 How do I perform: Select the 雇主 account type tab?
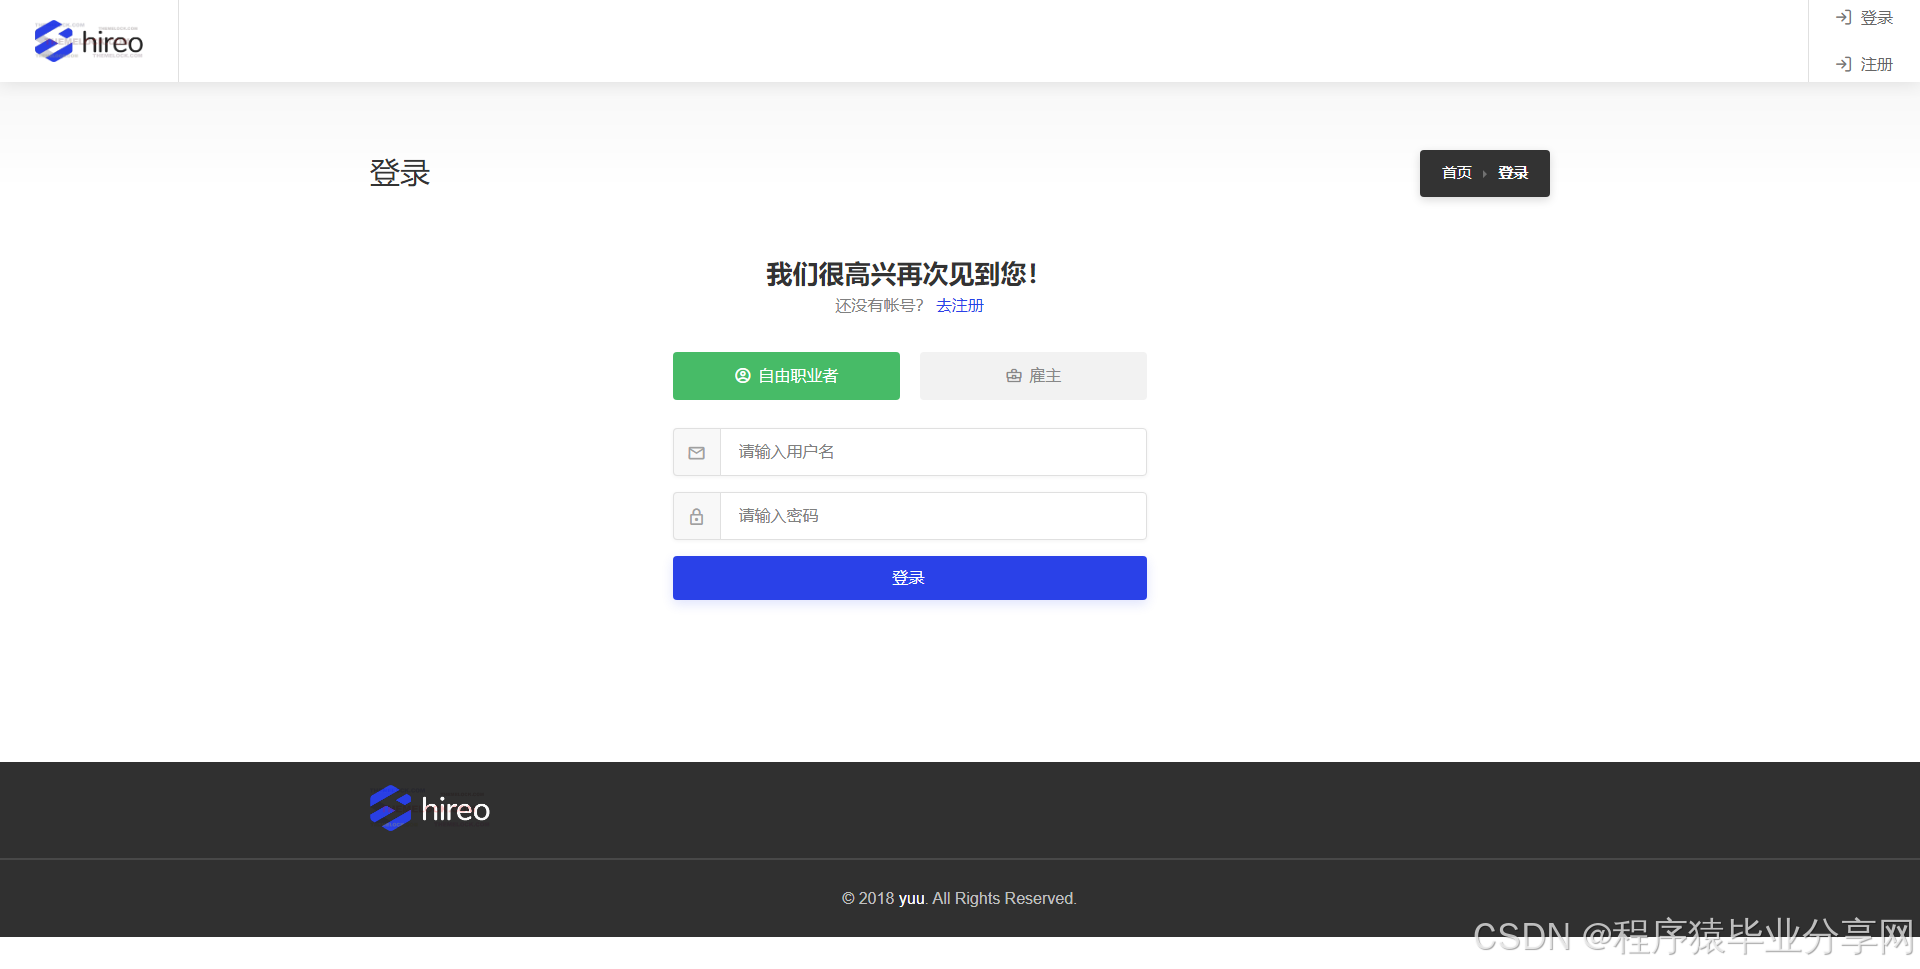click(x=1033, y=376)
